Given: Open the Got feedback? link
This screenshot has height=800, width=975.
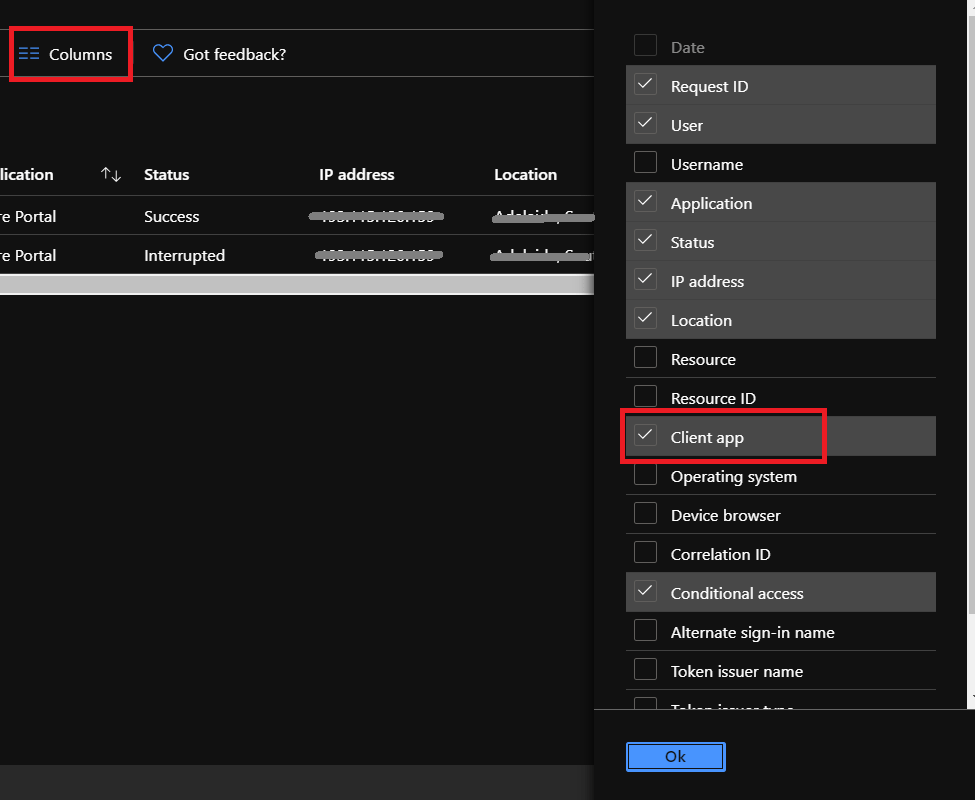Looking at the screenshot, I should (234, 54).
